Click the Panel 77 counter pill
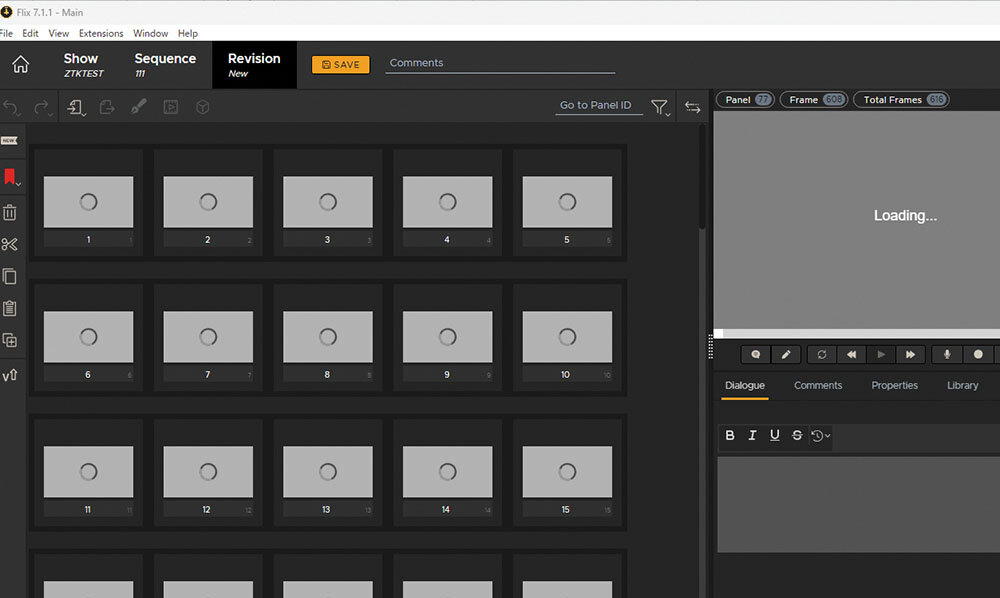Image resolution: width=1000 pixels, height=598 pixels. click(x=746, y=99)
